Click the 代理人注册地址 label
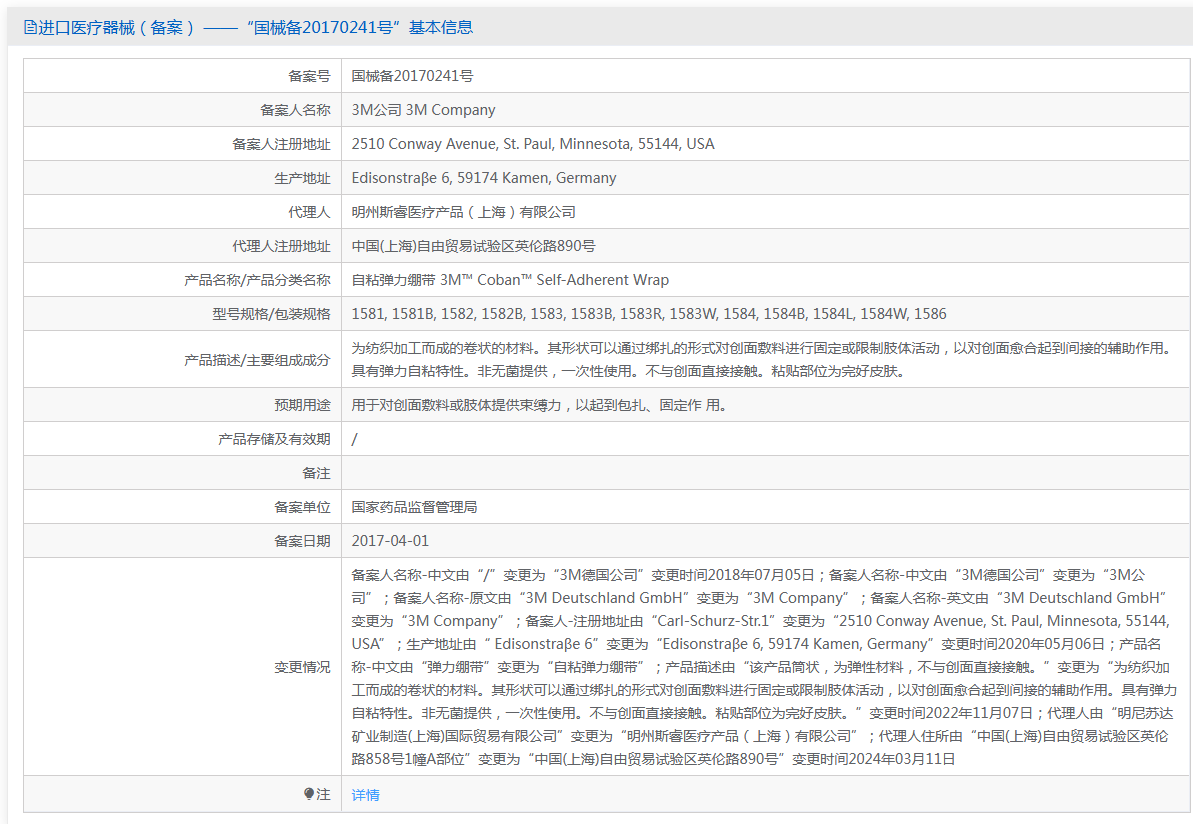Screen dimensions: 1193x824 pos(282,246)
